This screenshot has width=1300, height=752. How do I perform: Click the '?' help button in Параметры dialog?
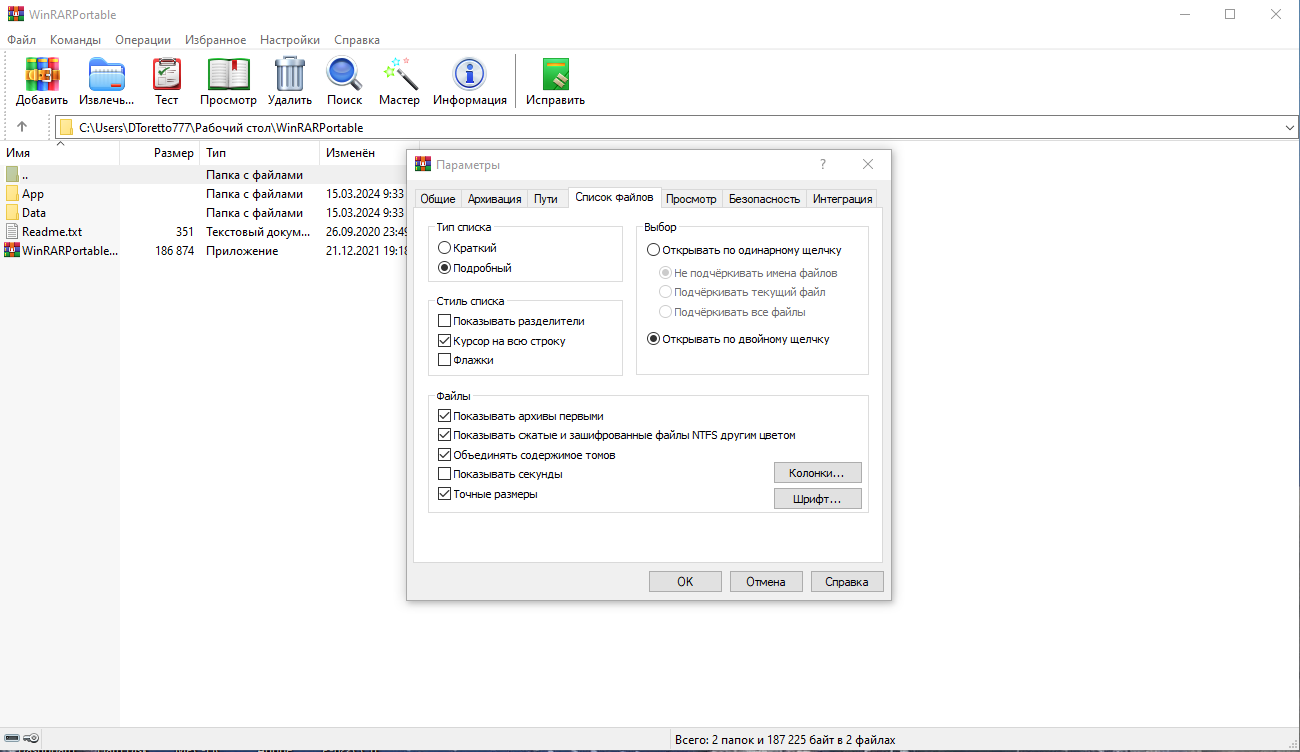(823, 164)
